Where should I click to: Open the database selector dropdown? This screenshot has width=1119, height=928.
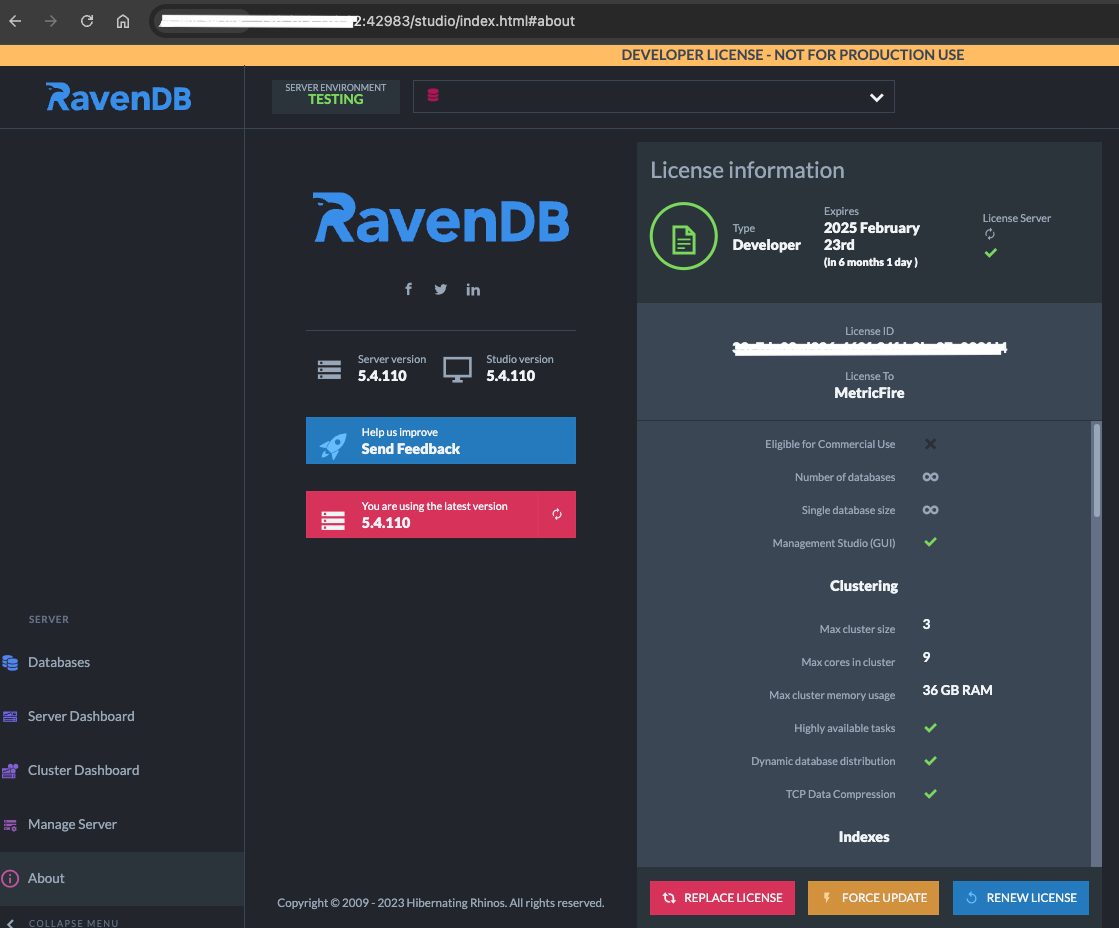877,97
